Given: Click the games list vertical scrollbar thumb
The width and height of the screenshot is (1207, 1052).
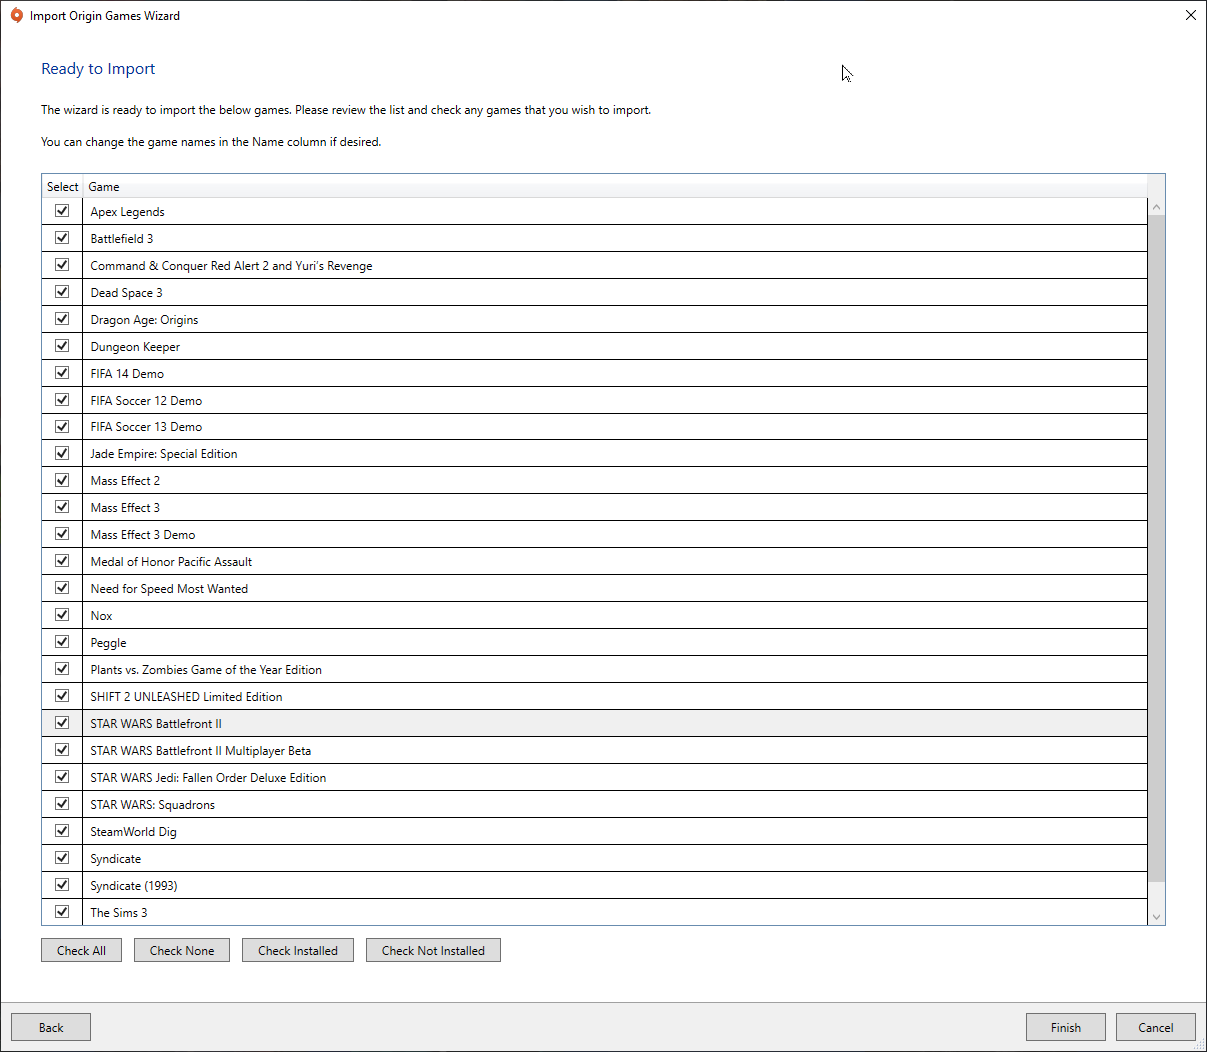Looking at the screenshot, I should (x=1156, y=548).
